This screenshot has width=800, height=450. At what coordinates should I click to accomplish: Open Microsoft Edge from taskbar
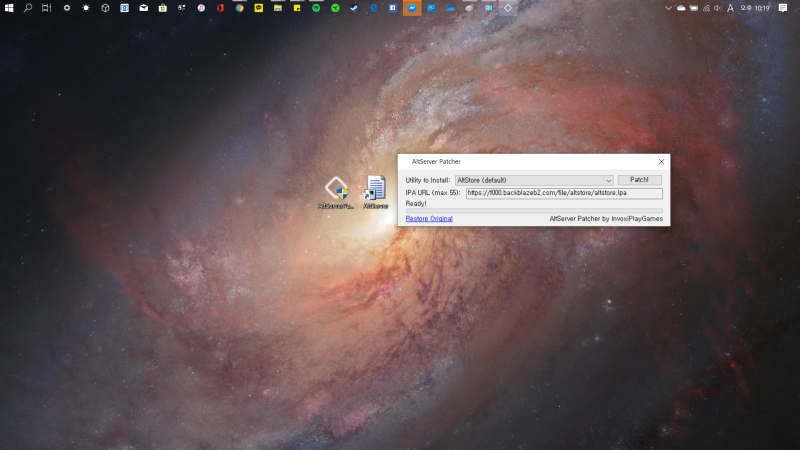[373, 8]
